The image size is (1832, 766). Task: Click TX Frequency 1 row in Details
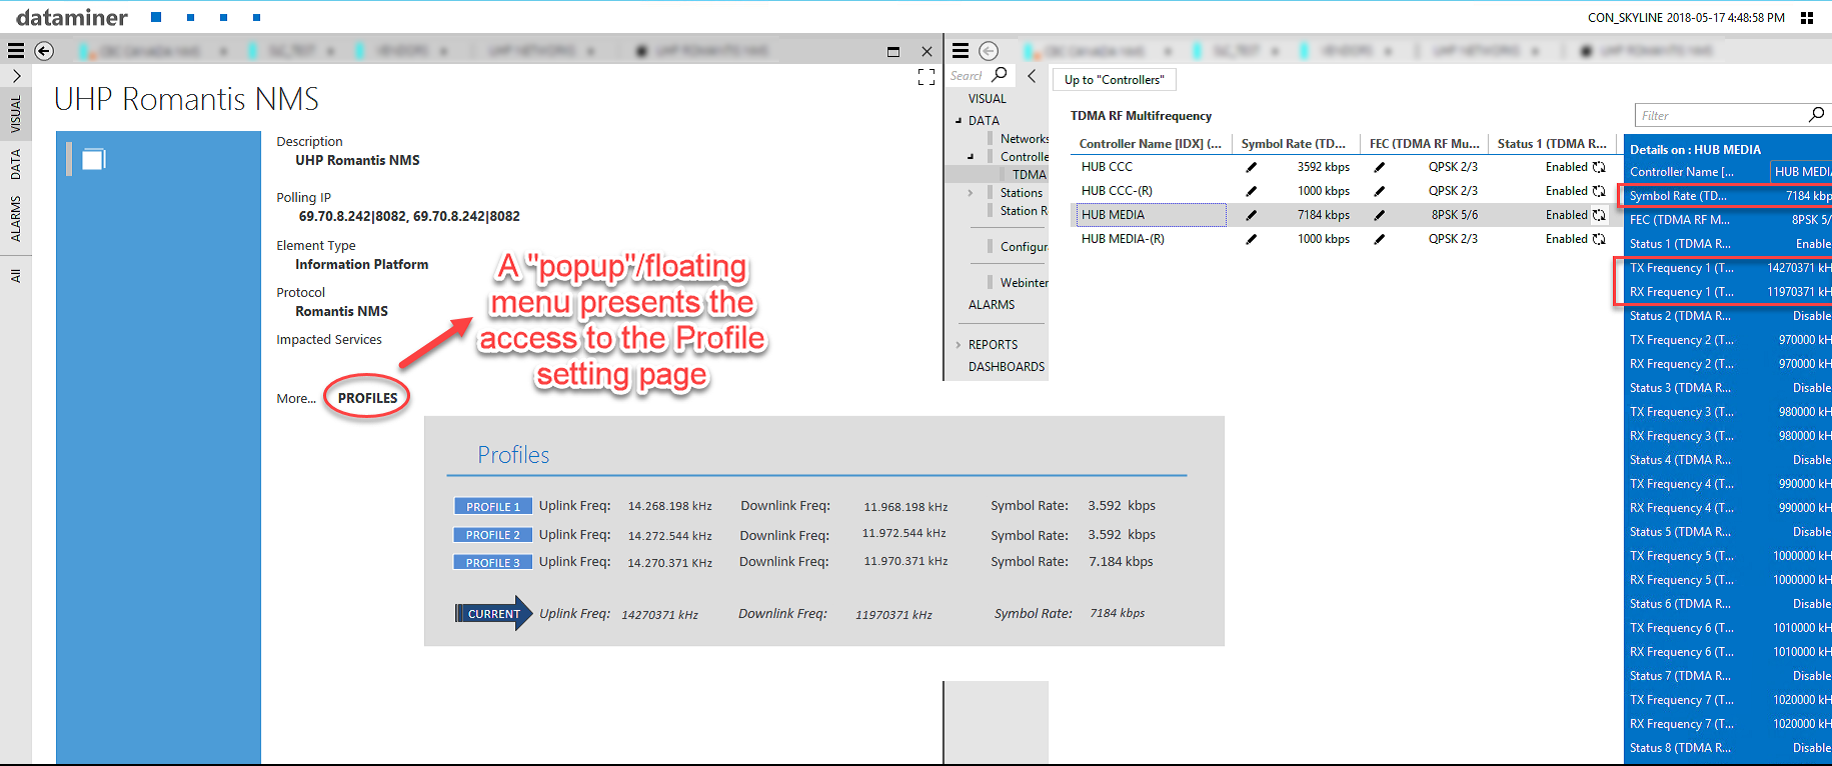click(x=1728, y=268)
